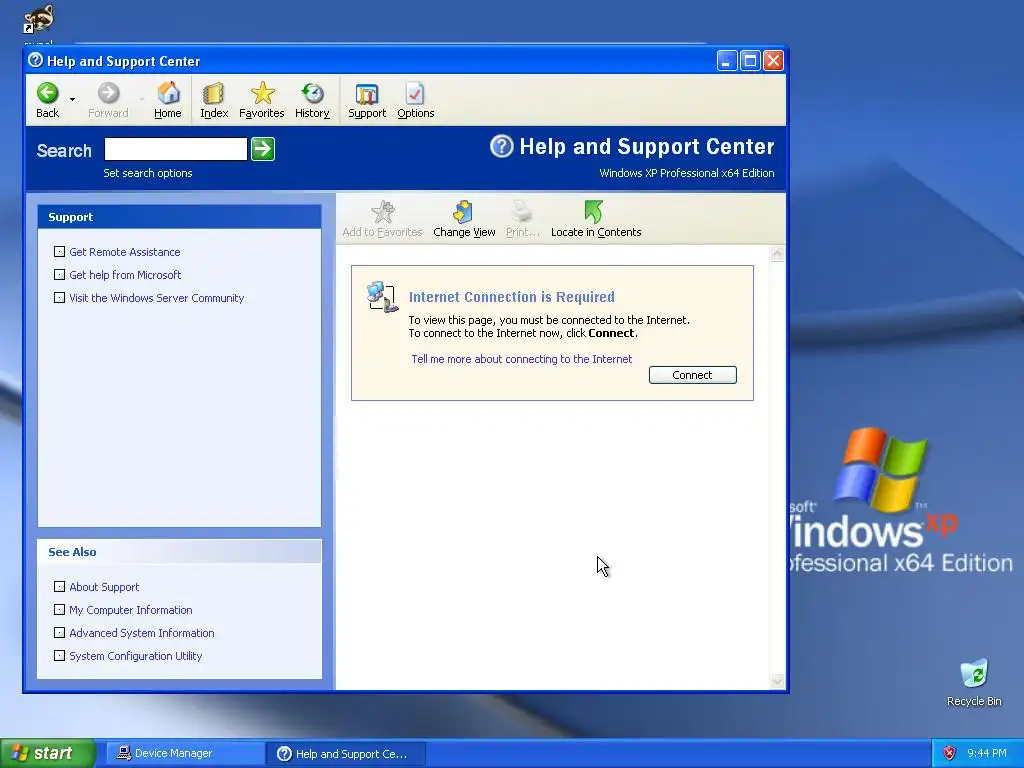Minimize the Help and Support Center window
Image resolution: width=1024 pixels, height=768 pixels.
point(727,61)
